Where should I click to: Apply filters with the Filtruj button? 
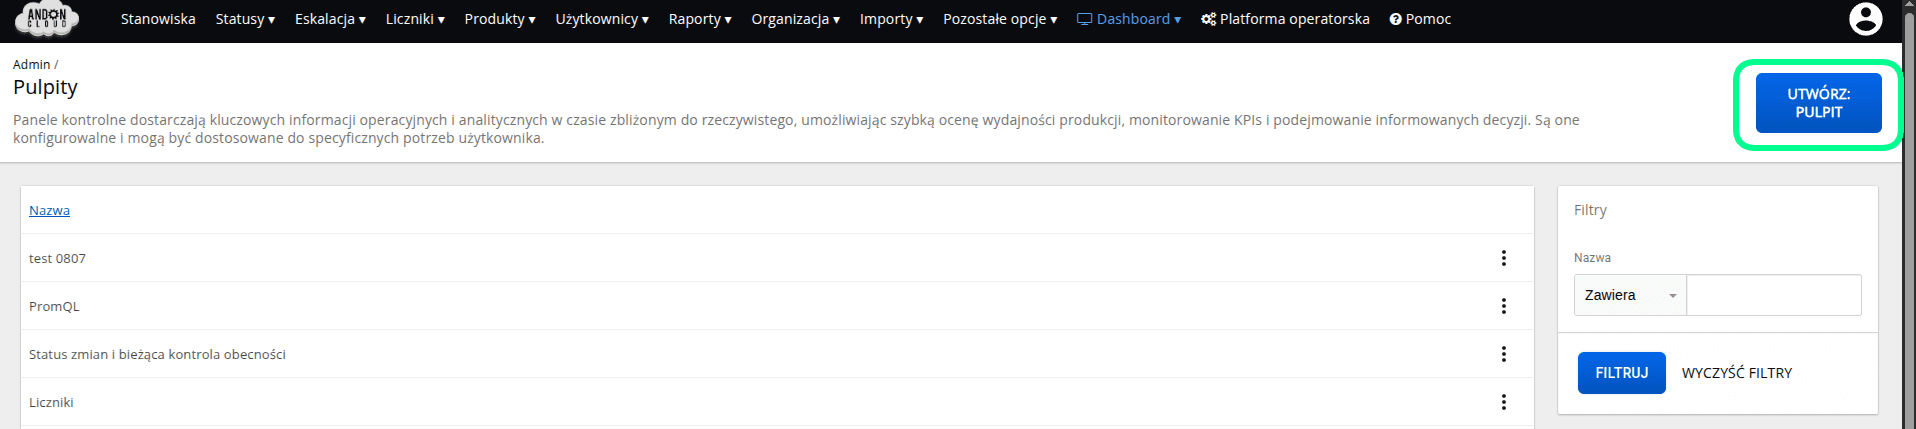pyautogui.click(x=1621, y=373)
